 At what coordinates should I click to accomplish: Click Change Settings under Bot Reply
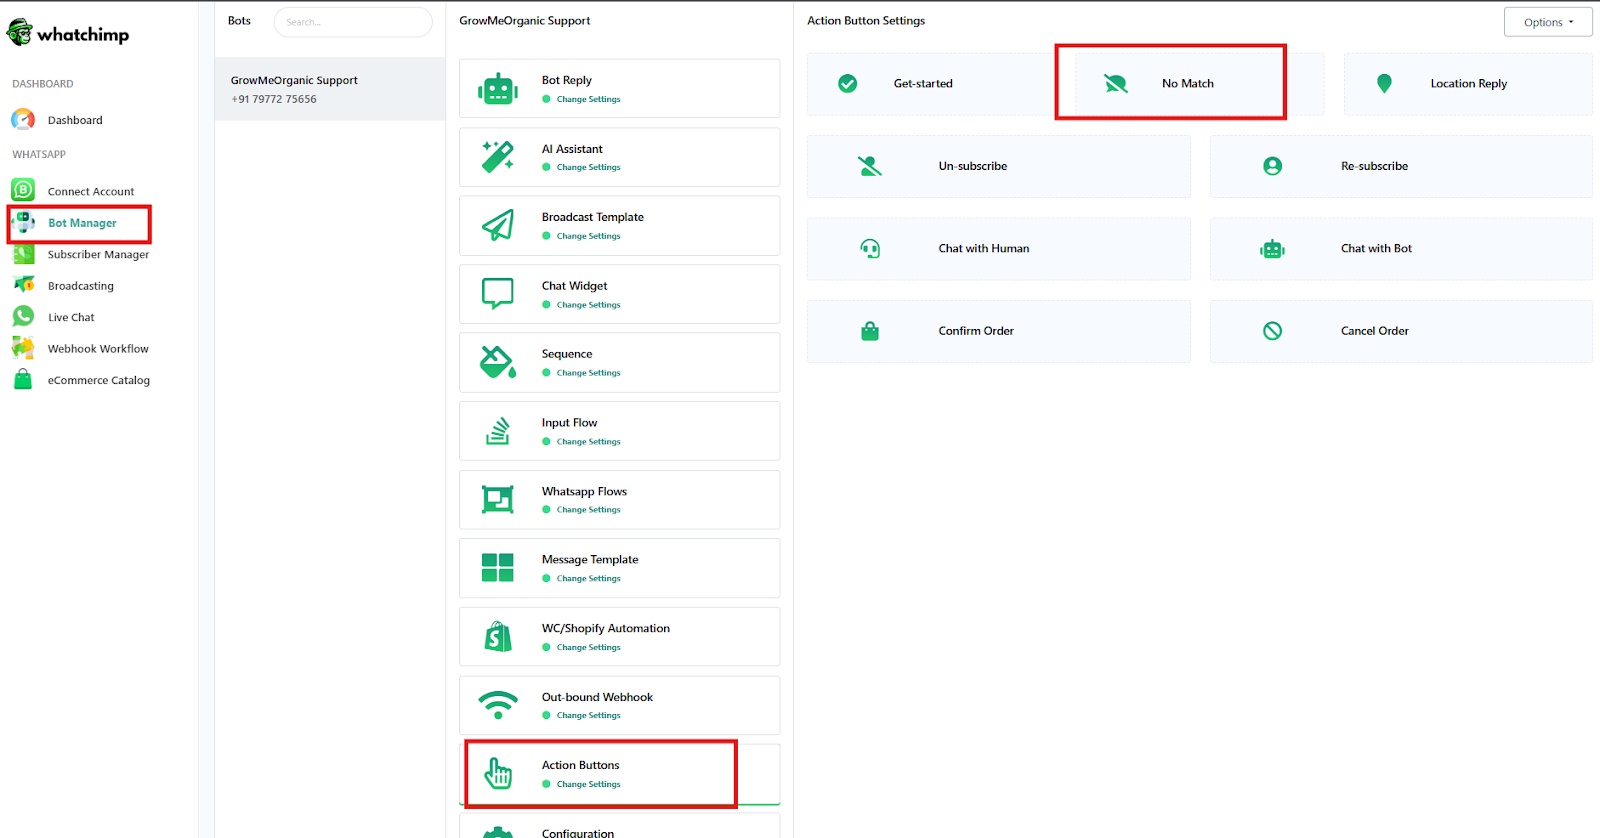[x=588, y=100]
